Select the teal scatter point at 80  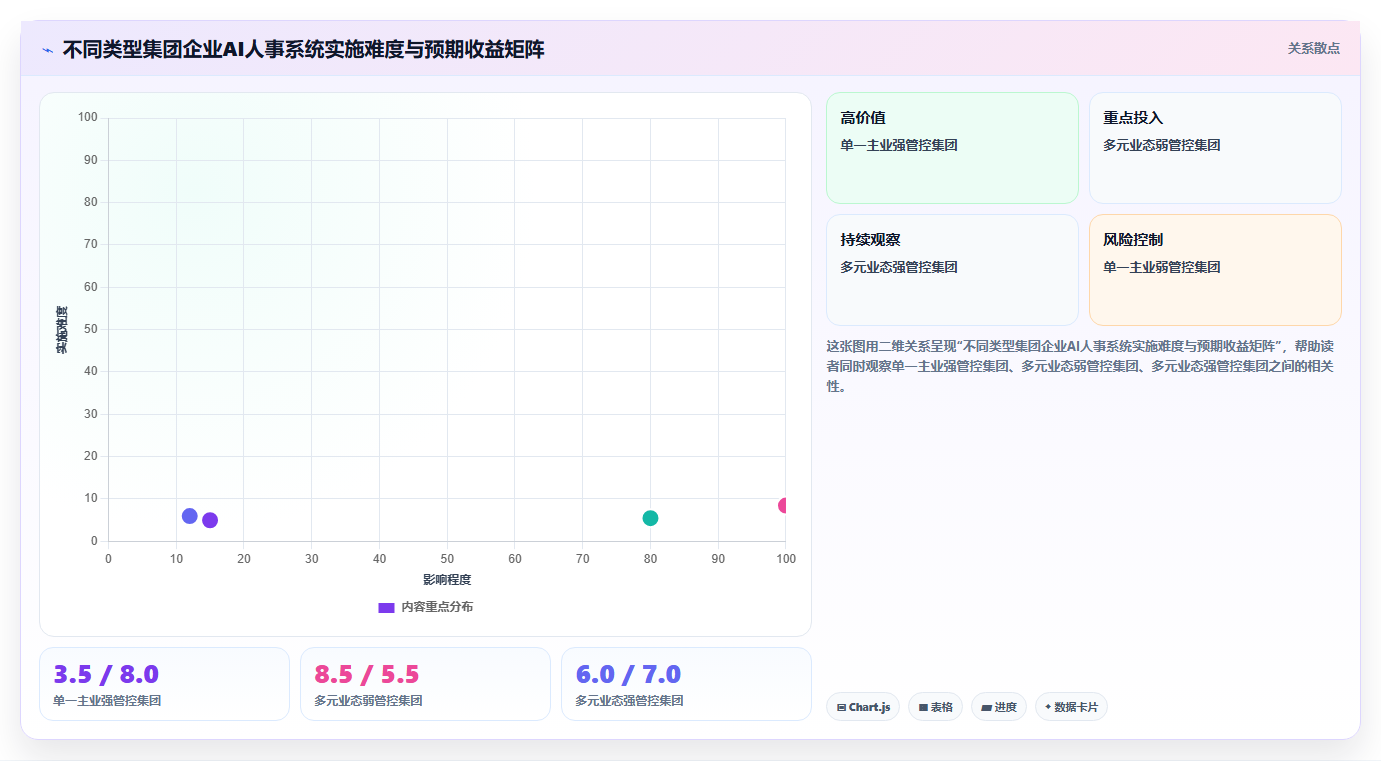pyautogui.click(x=650, y=518)
